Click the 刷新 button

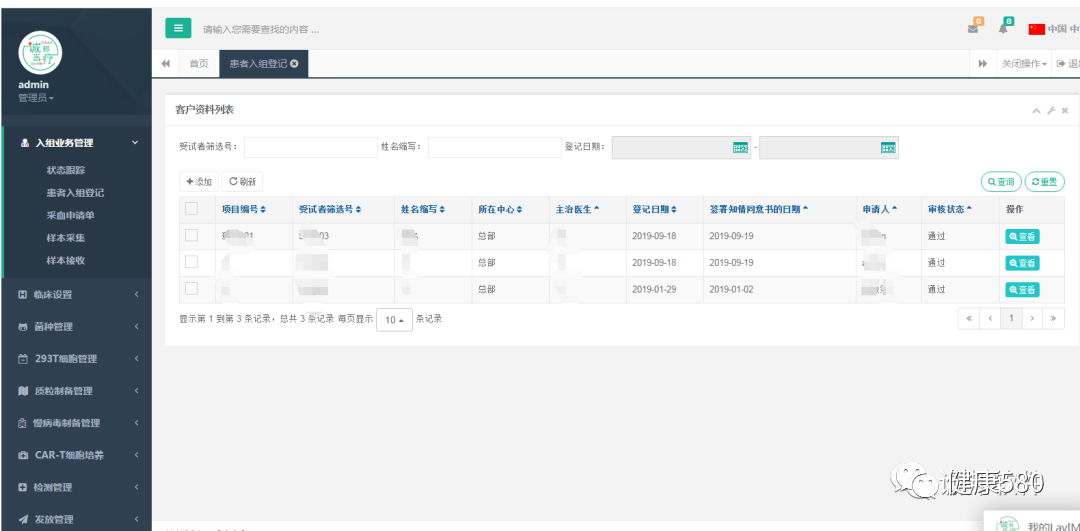click(x=242, y=182)
